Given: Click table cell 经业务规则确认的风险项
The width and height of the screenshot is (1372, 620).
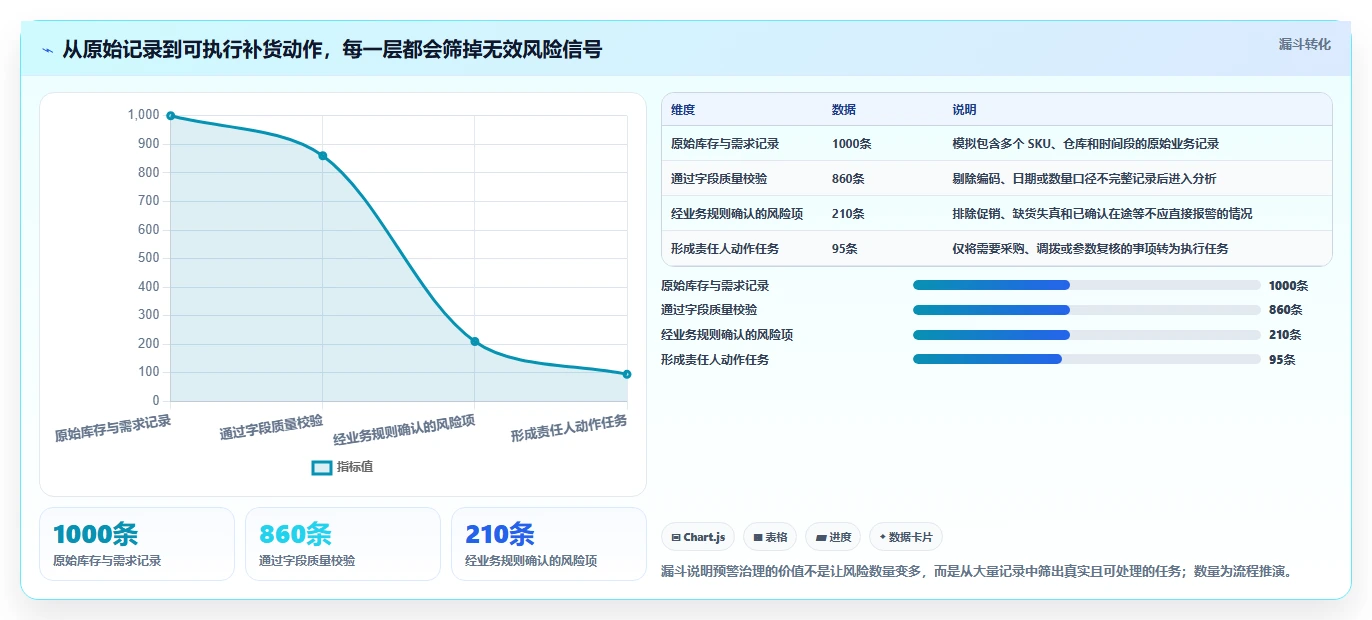Looking at the screenshot, I should pos(737,214).
